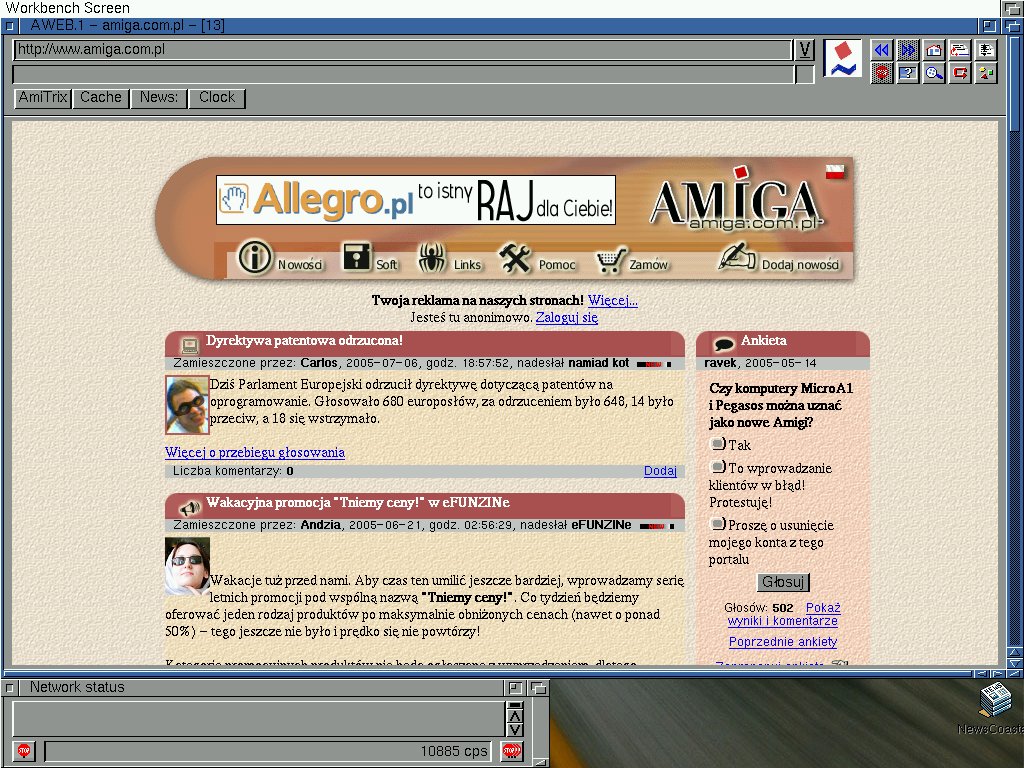Click the red stop-loading toolbar icon
The image size is (1024, 768).
point(882,73)
